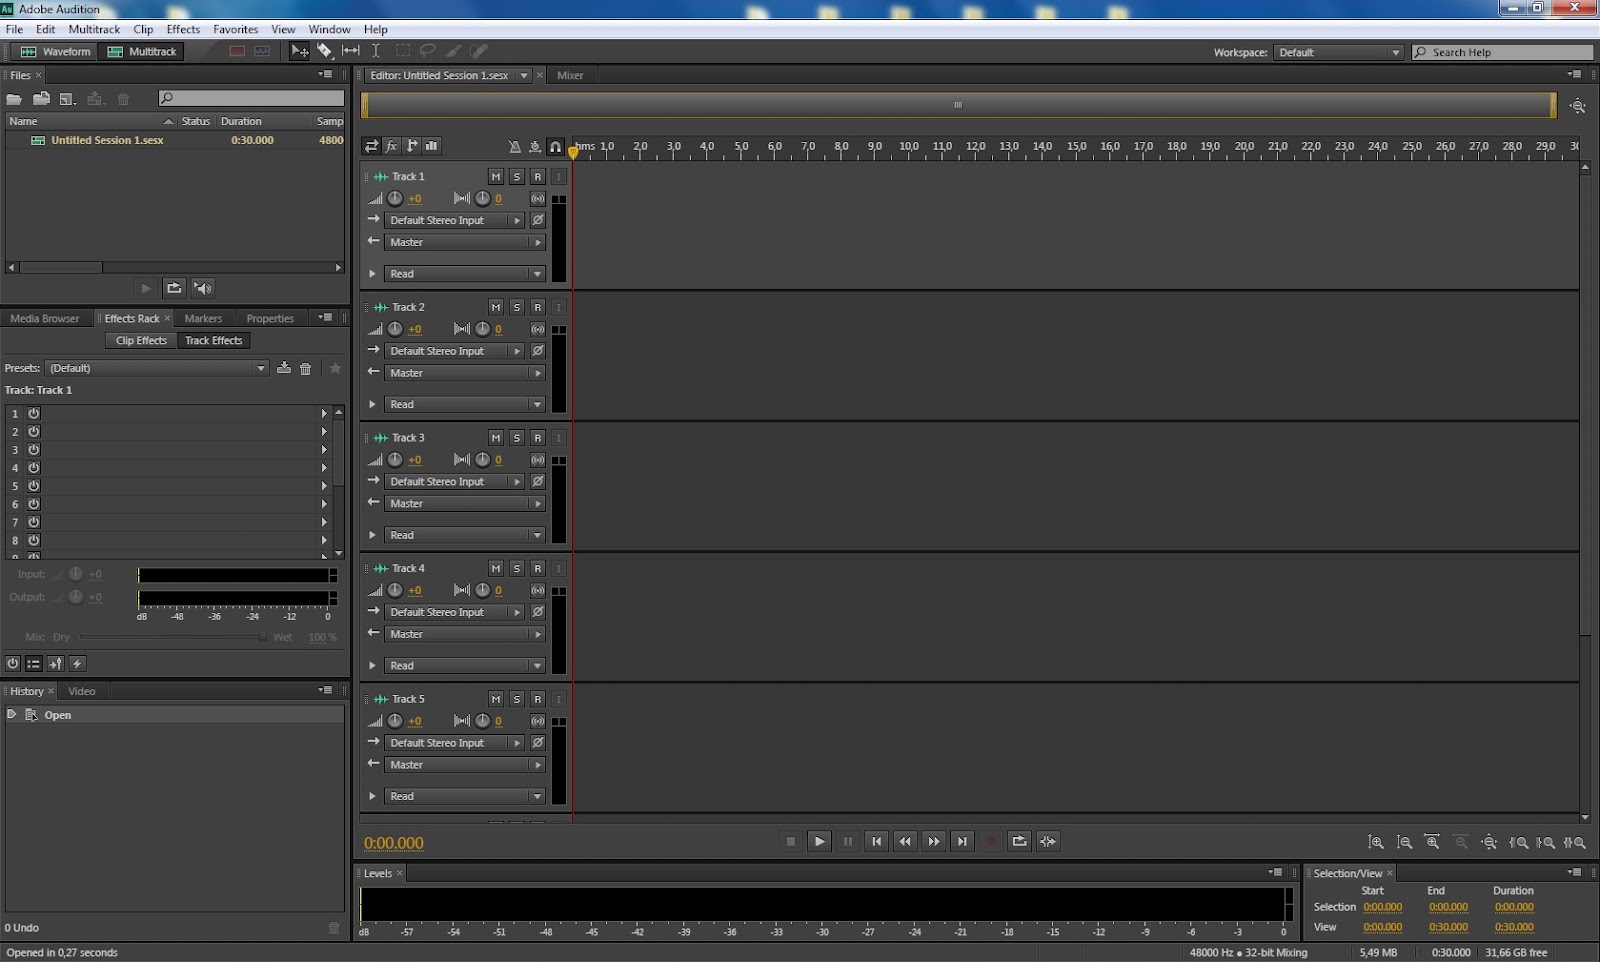Select the Slip tool
The height and width of the screenshot is (962, 1600).
click(x=351, y=51)
